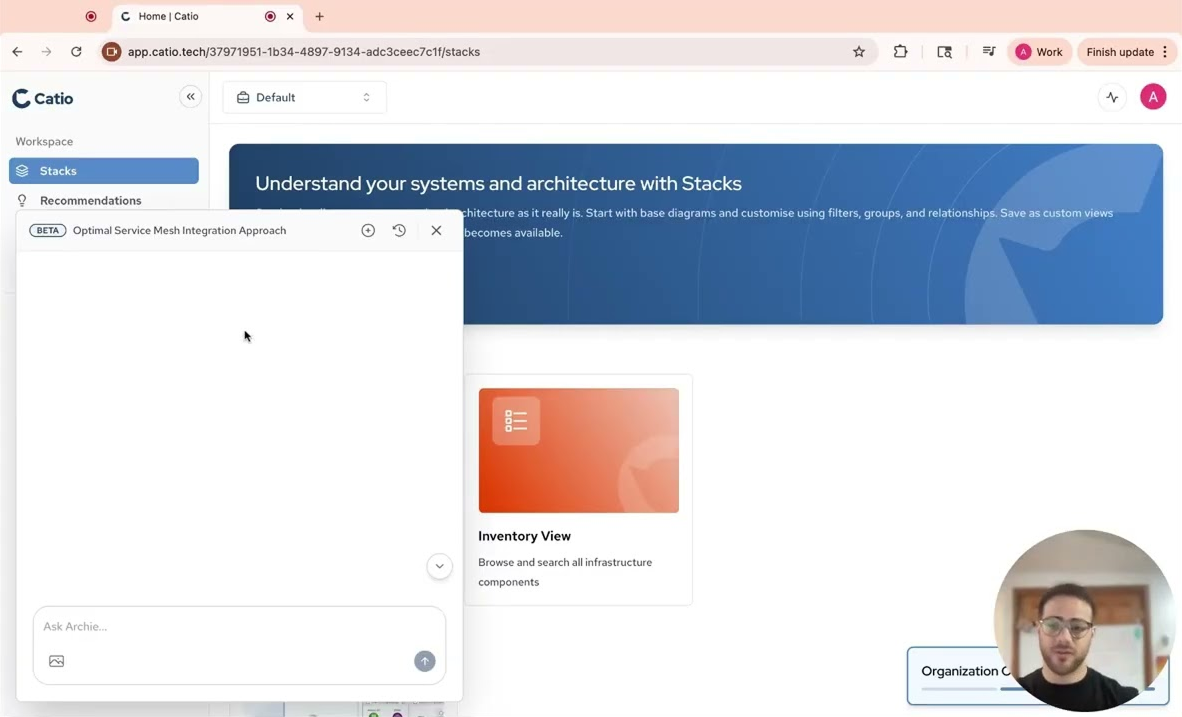Click the chat title Optimal Service Mesh Integration Approach

(x=179, y=231)
